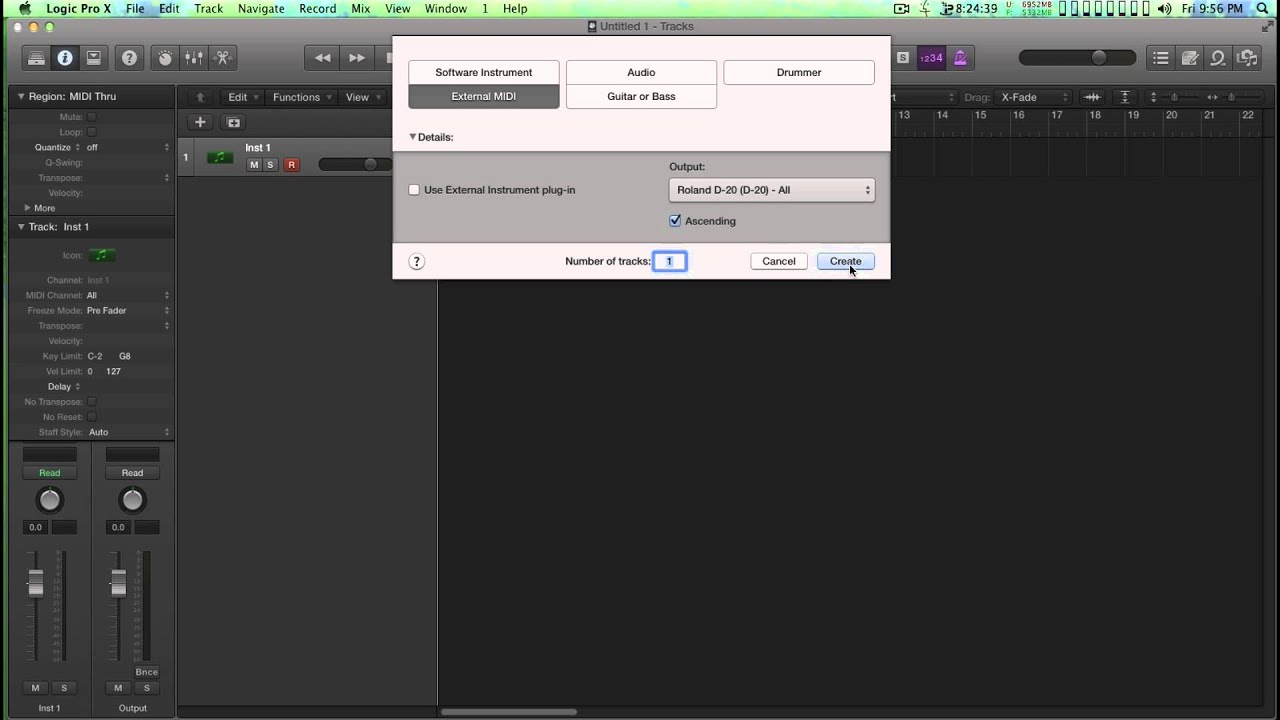1280x720 pixels.
Task: Open the Mixer faders icon
Action: [x=194, y=58]
